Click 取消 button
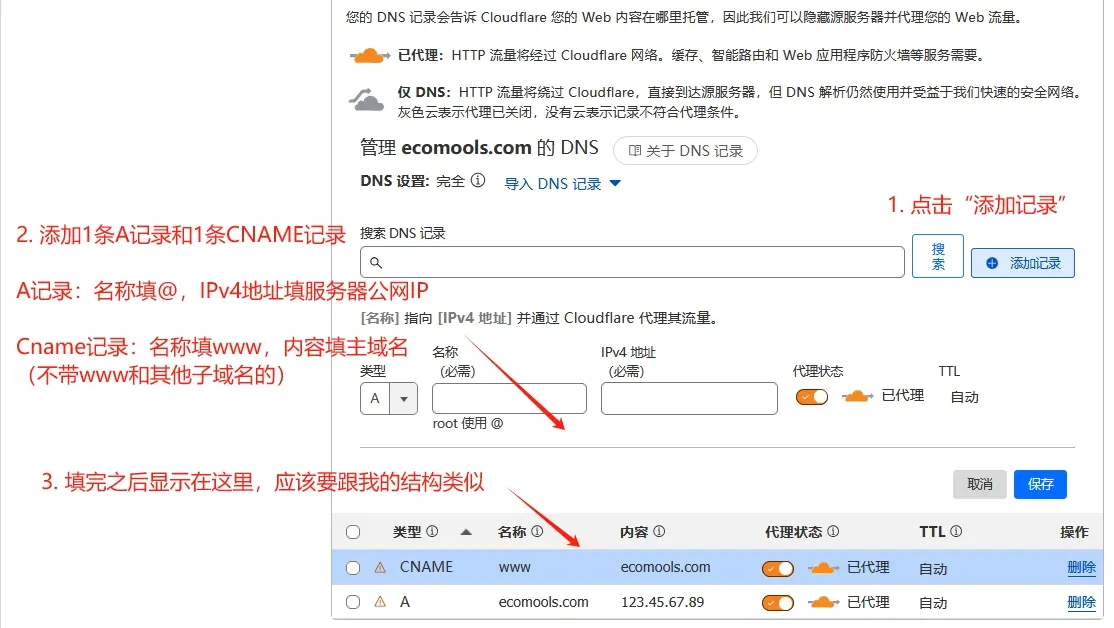 click(x=980, y=484)
